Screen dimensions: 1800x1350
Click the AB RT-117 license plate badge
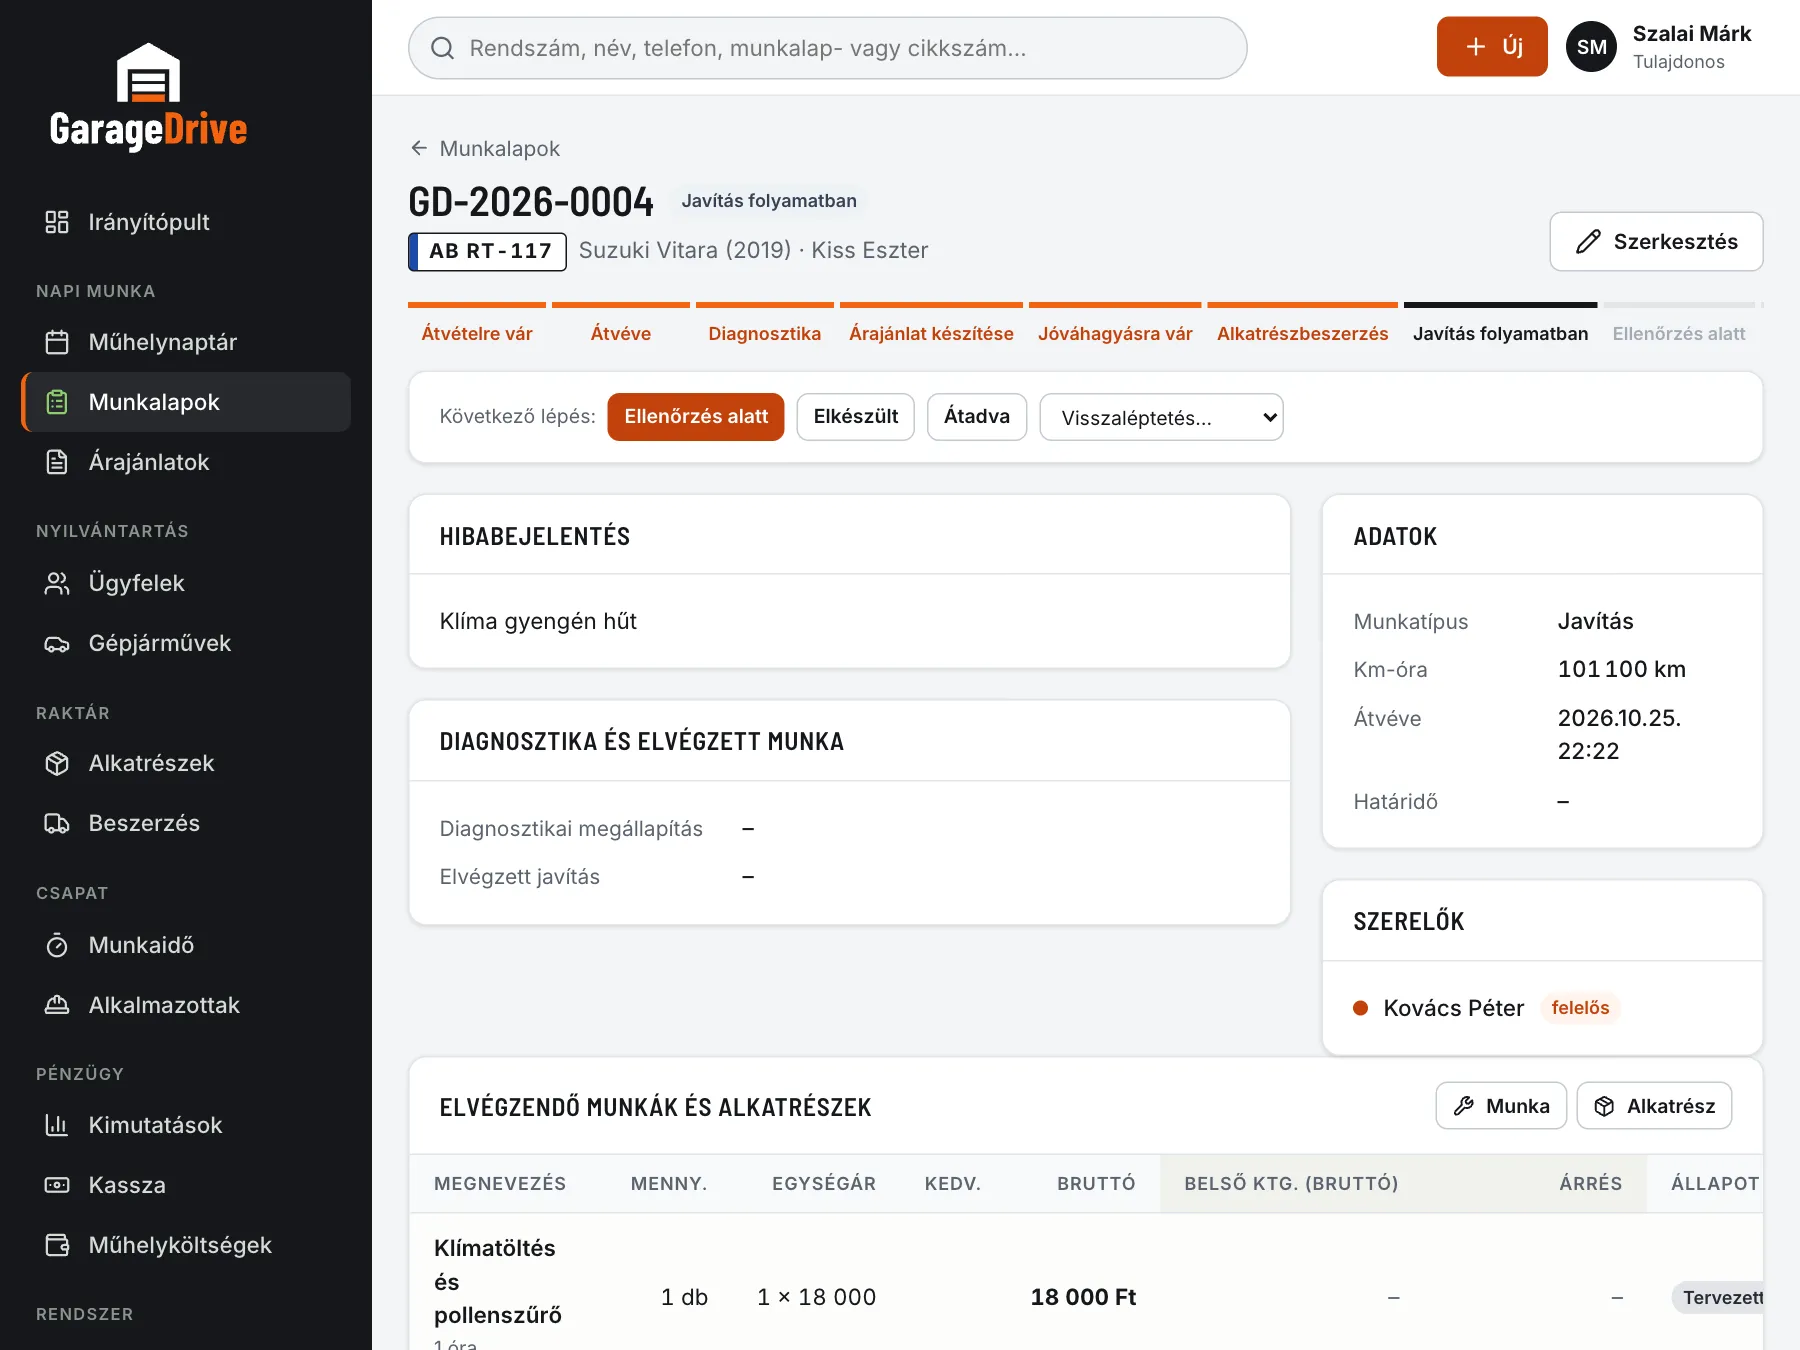coord(487,251)
